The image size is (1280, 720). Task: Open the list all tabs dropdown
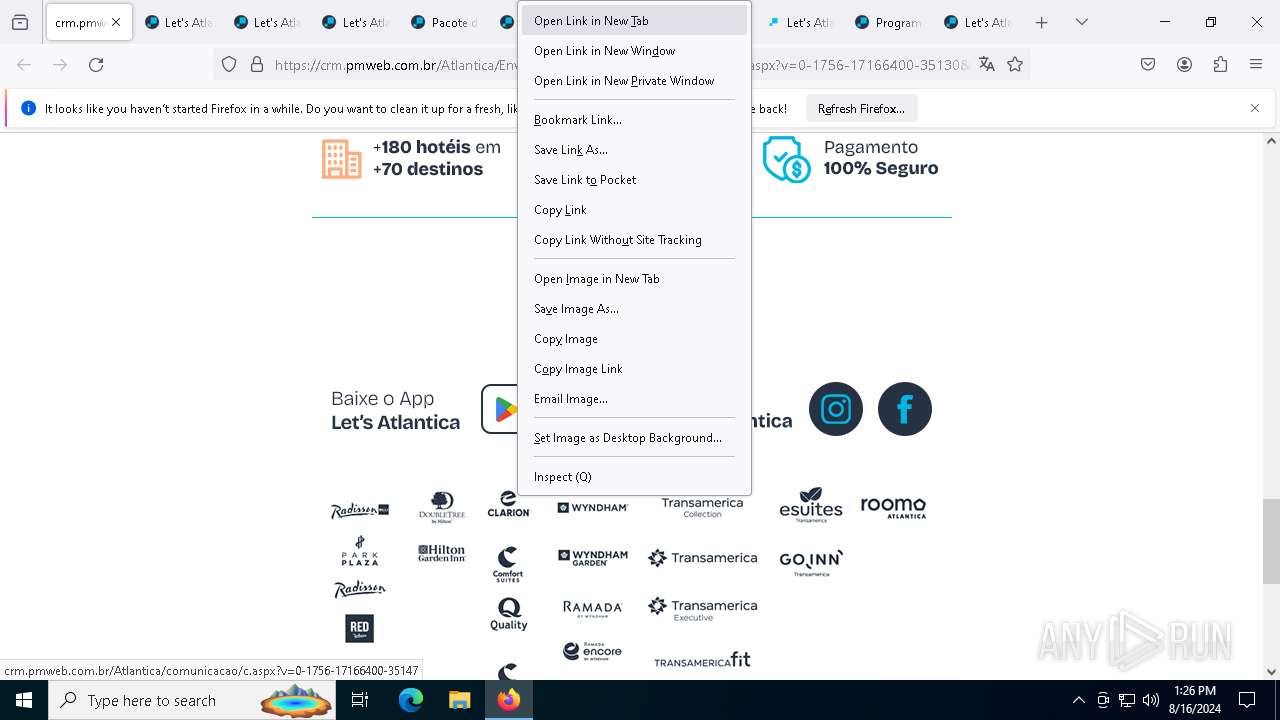click(x=1082, y=22)
